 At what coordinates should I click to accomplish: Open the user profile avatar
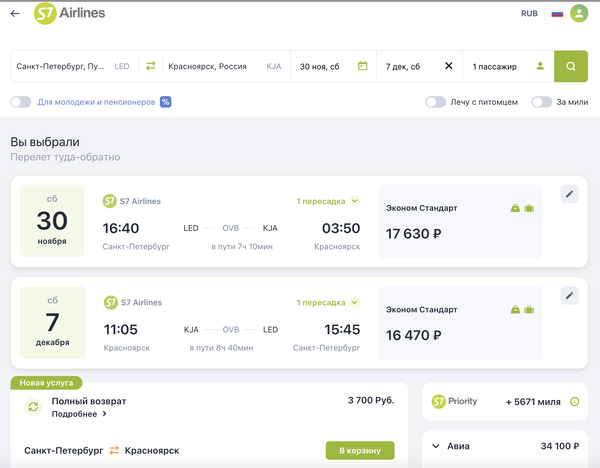click(579, 13)
